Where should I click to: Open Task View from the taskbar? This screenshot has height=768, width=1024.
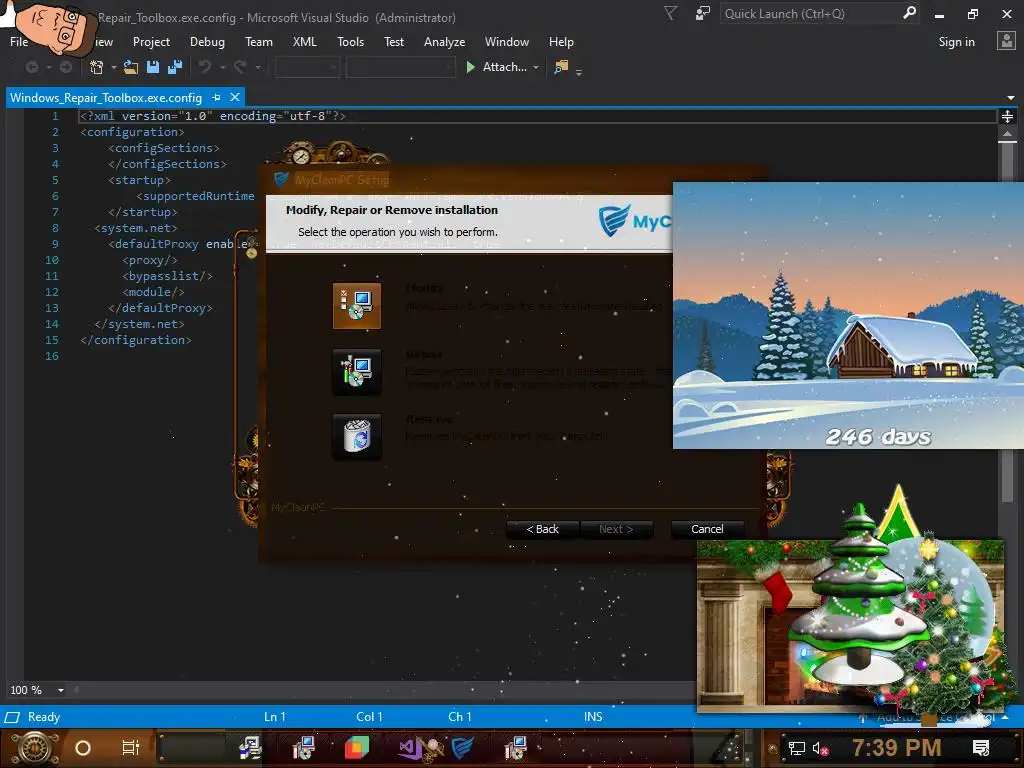tap(131, 748)
